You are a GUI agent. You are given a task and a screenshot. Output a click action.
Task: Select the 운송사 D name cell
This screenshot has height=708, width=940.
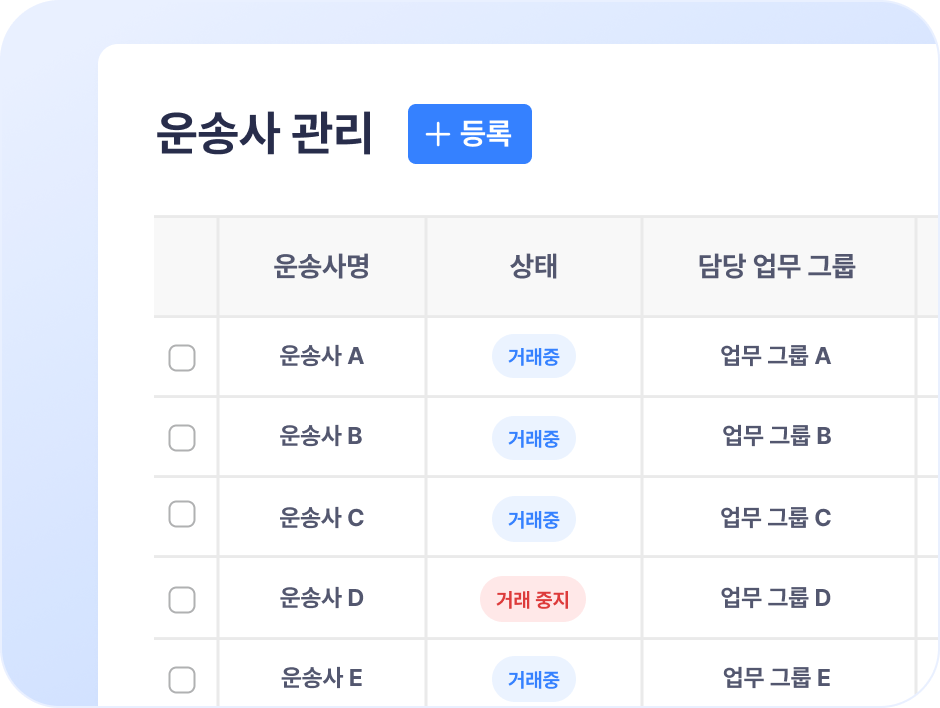322,598
